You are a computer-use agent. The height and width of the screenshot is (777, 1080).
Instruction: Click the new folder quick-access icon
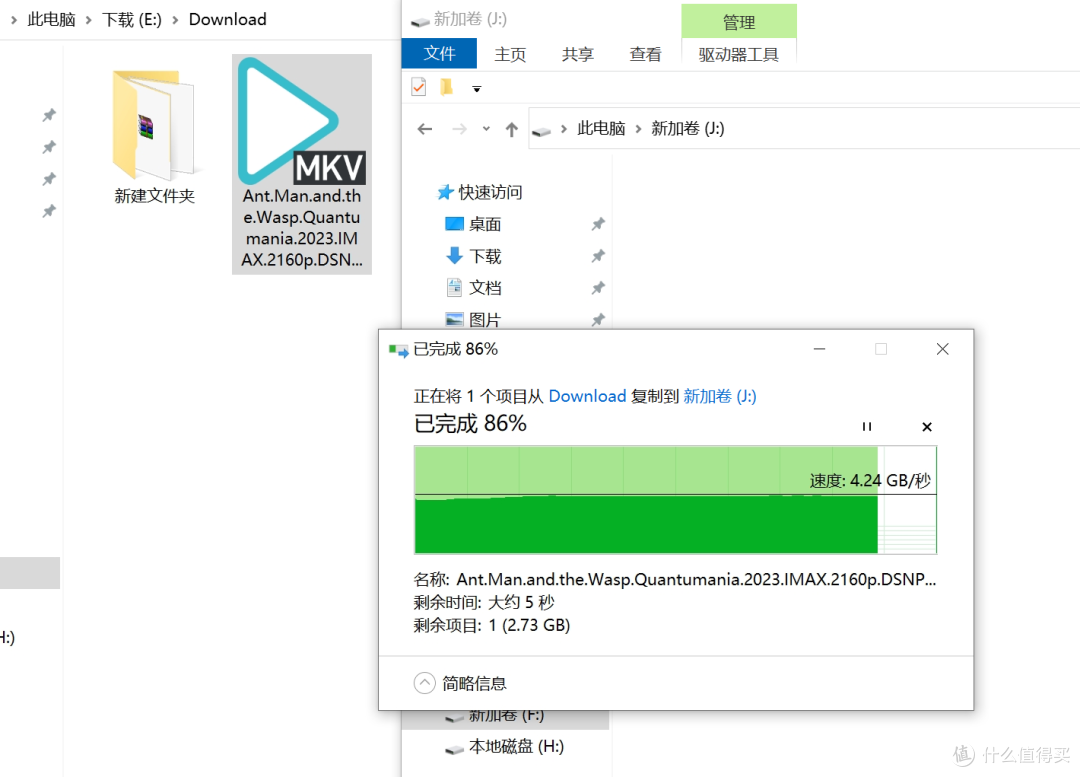pos(446,87)
